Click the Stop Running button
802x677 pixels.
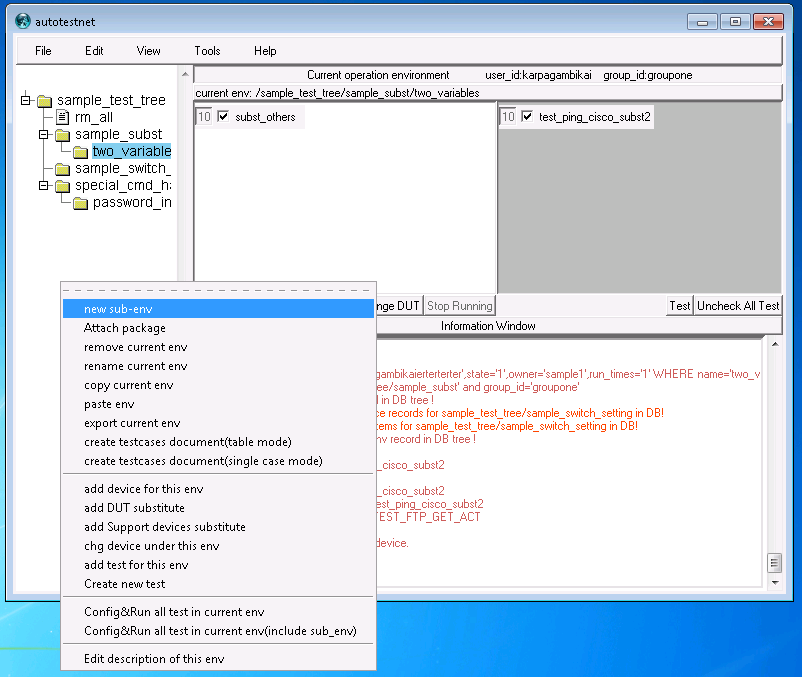(459, 306)
